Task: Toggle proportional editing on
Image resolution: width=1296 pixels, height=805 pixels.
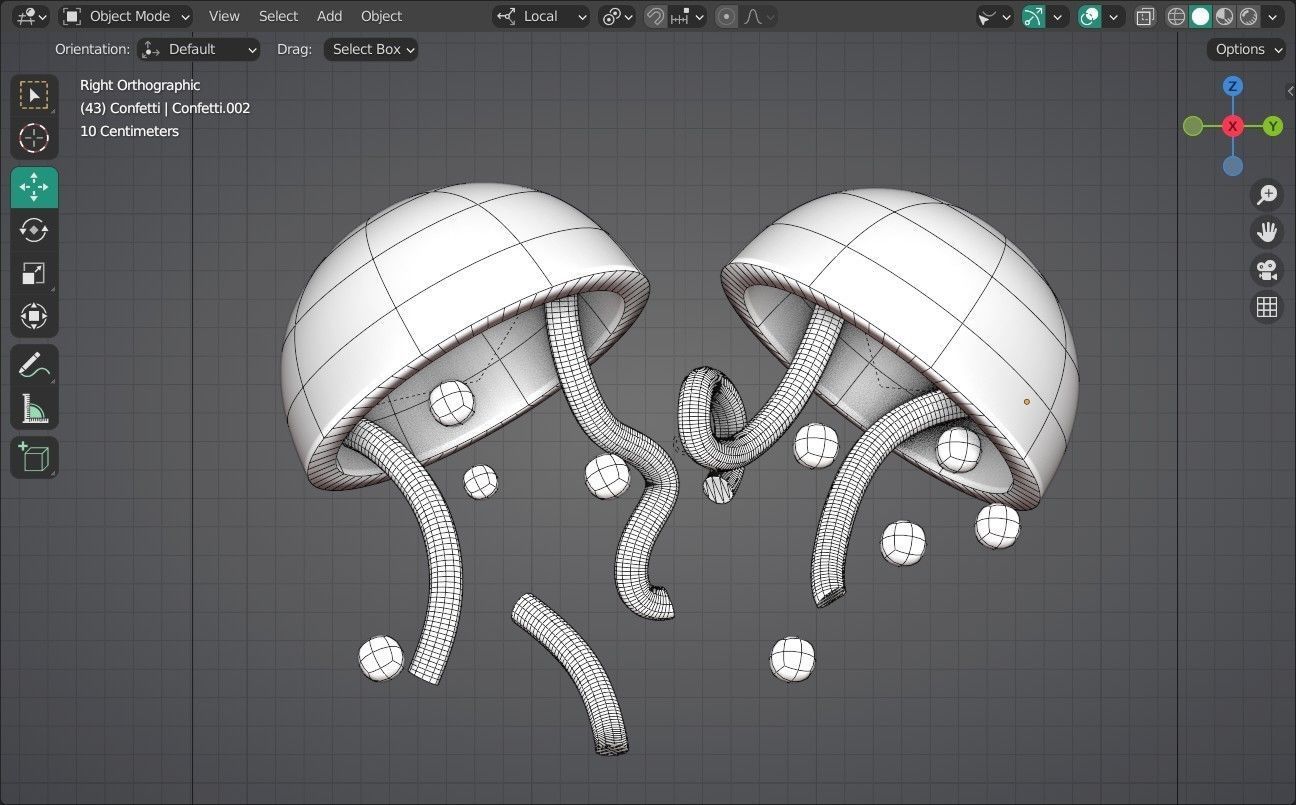Action: (x=725, y=16)
